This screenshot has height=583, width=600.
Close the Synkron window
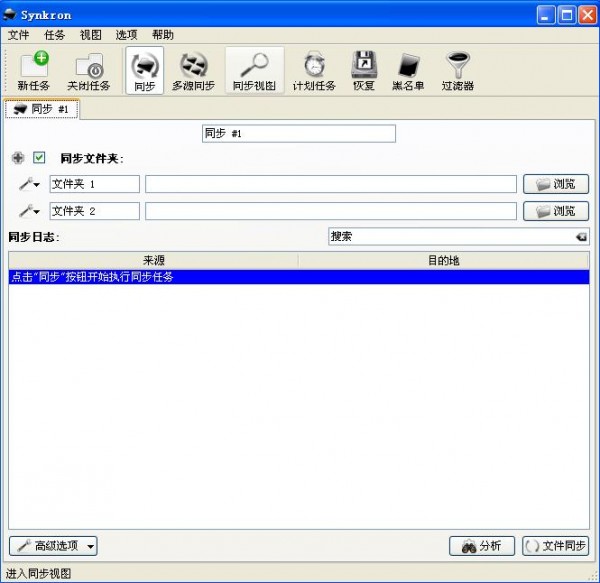587,15
